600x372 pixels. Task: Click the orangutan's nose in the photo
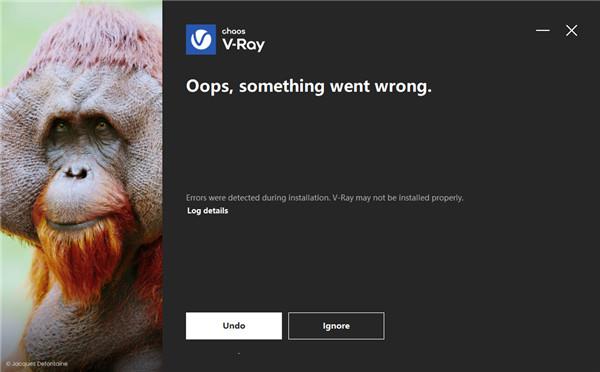coord(76,173)
